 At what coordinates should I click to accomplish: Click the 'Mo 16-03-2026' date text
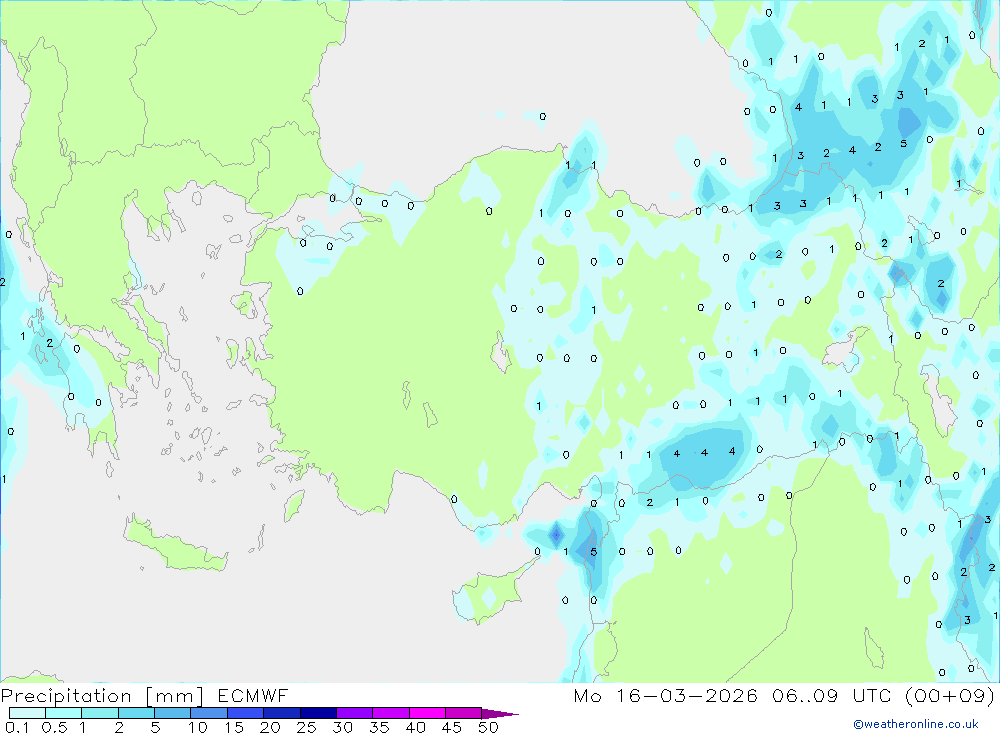click(665, 695)
